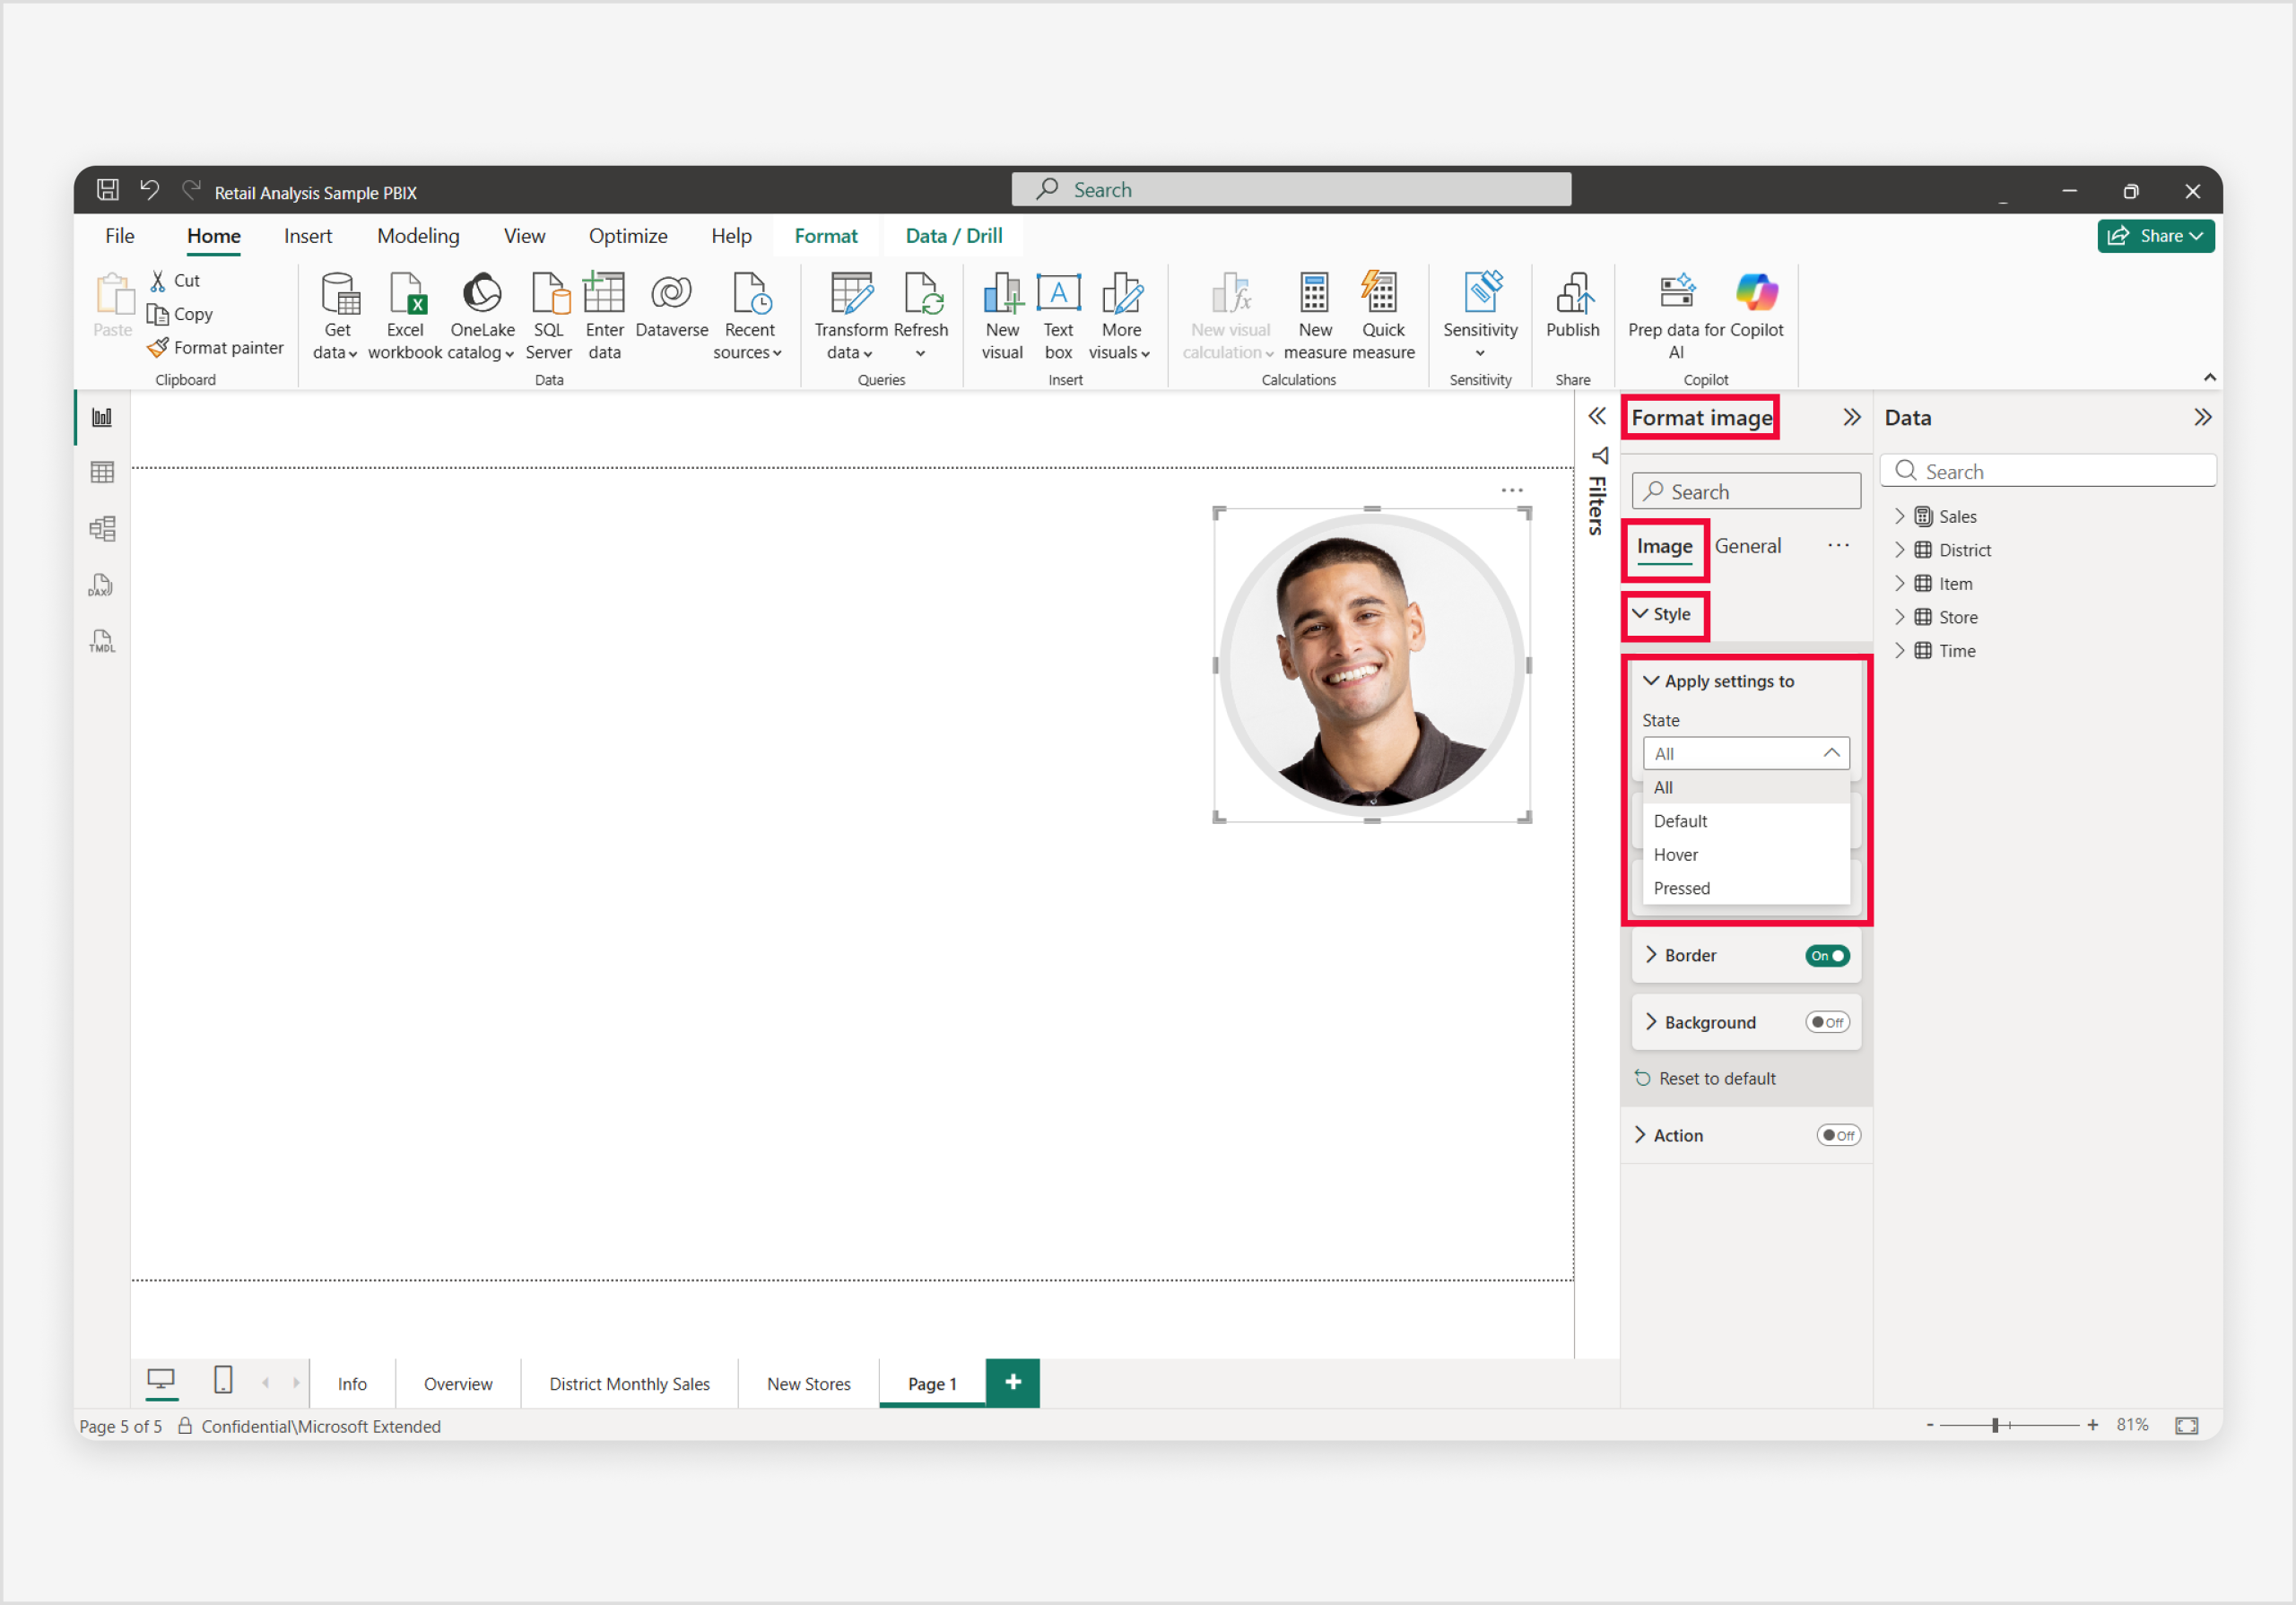Turn on the Action toggle
The width and height of the screenshot is (2296, 1605).
pos(1838,1135)
